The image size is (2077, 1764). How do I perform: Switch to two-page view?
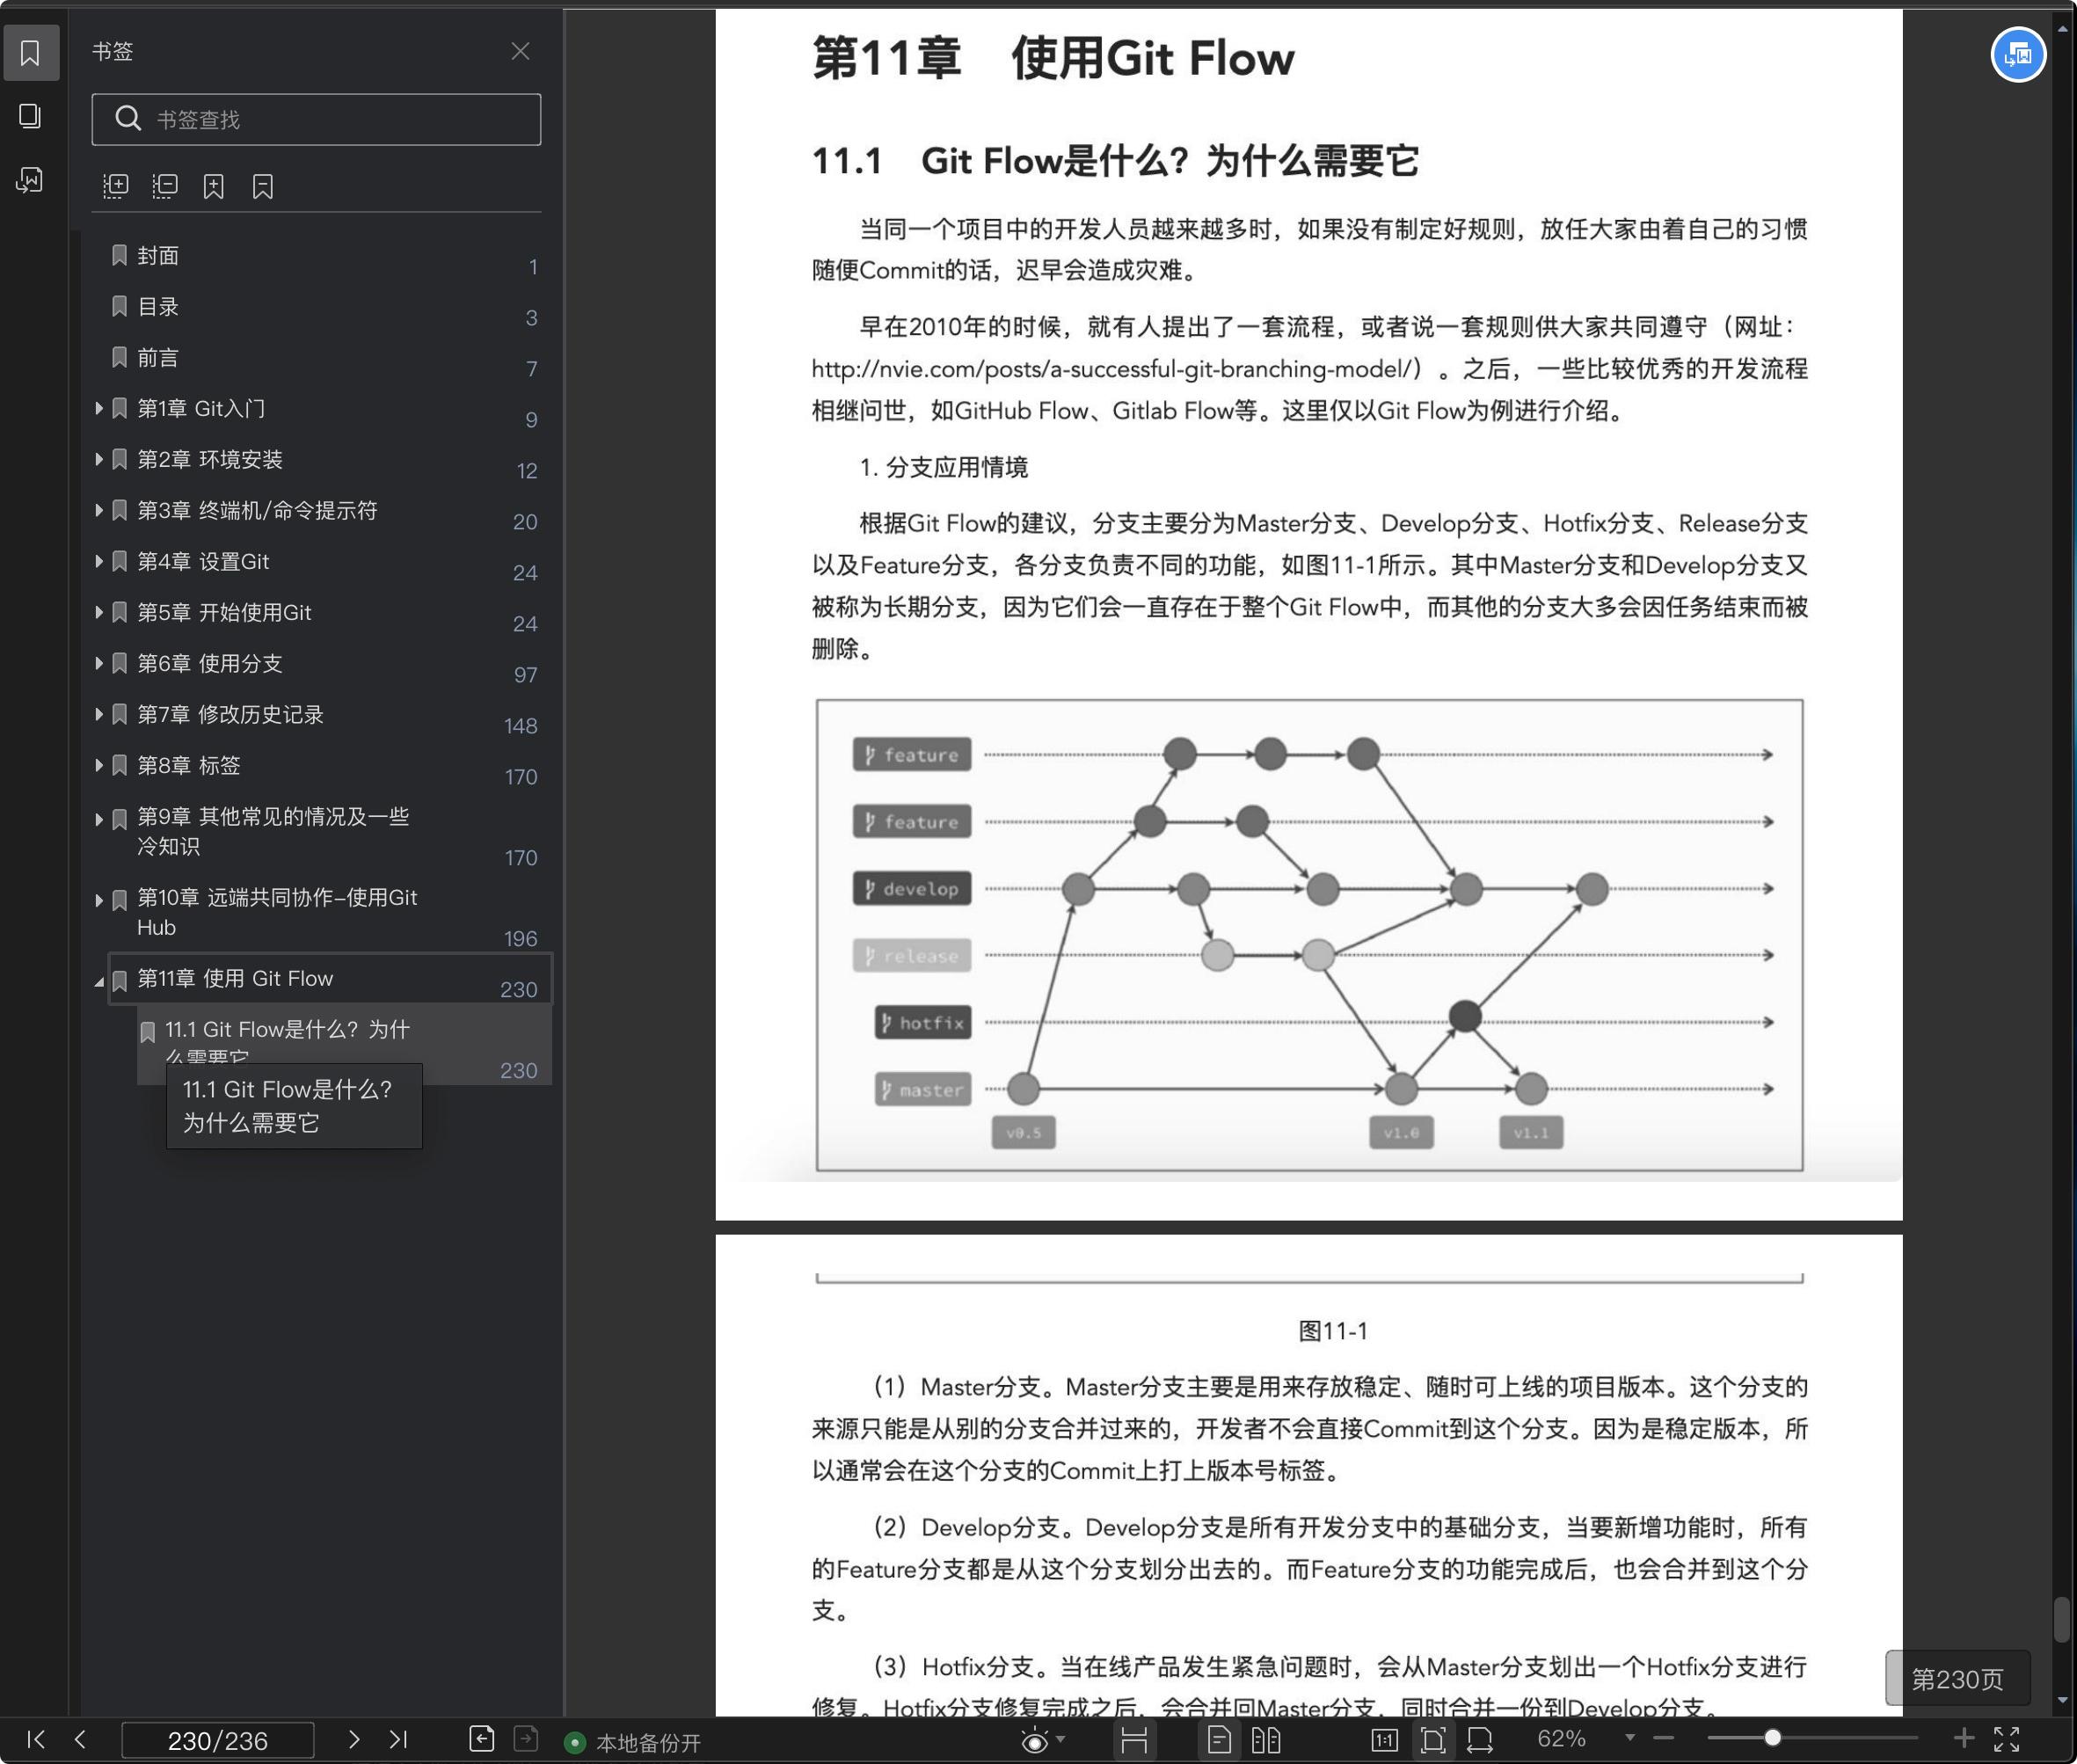point(1266,1741)
